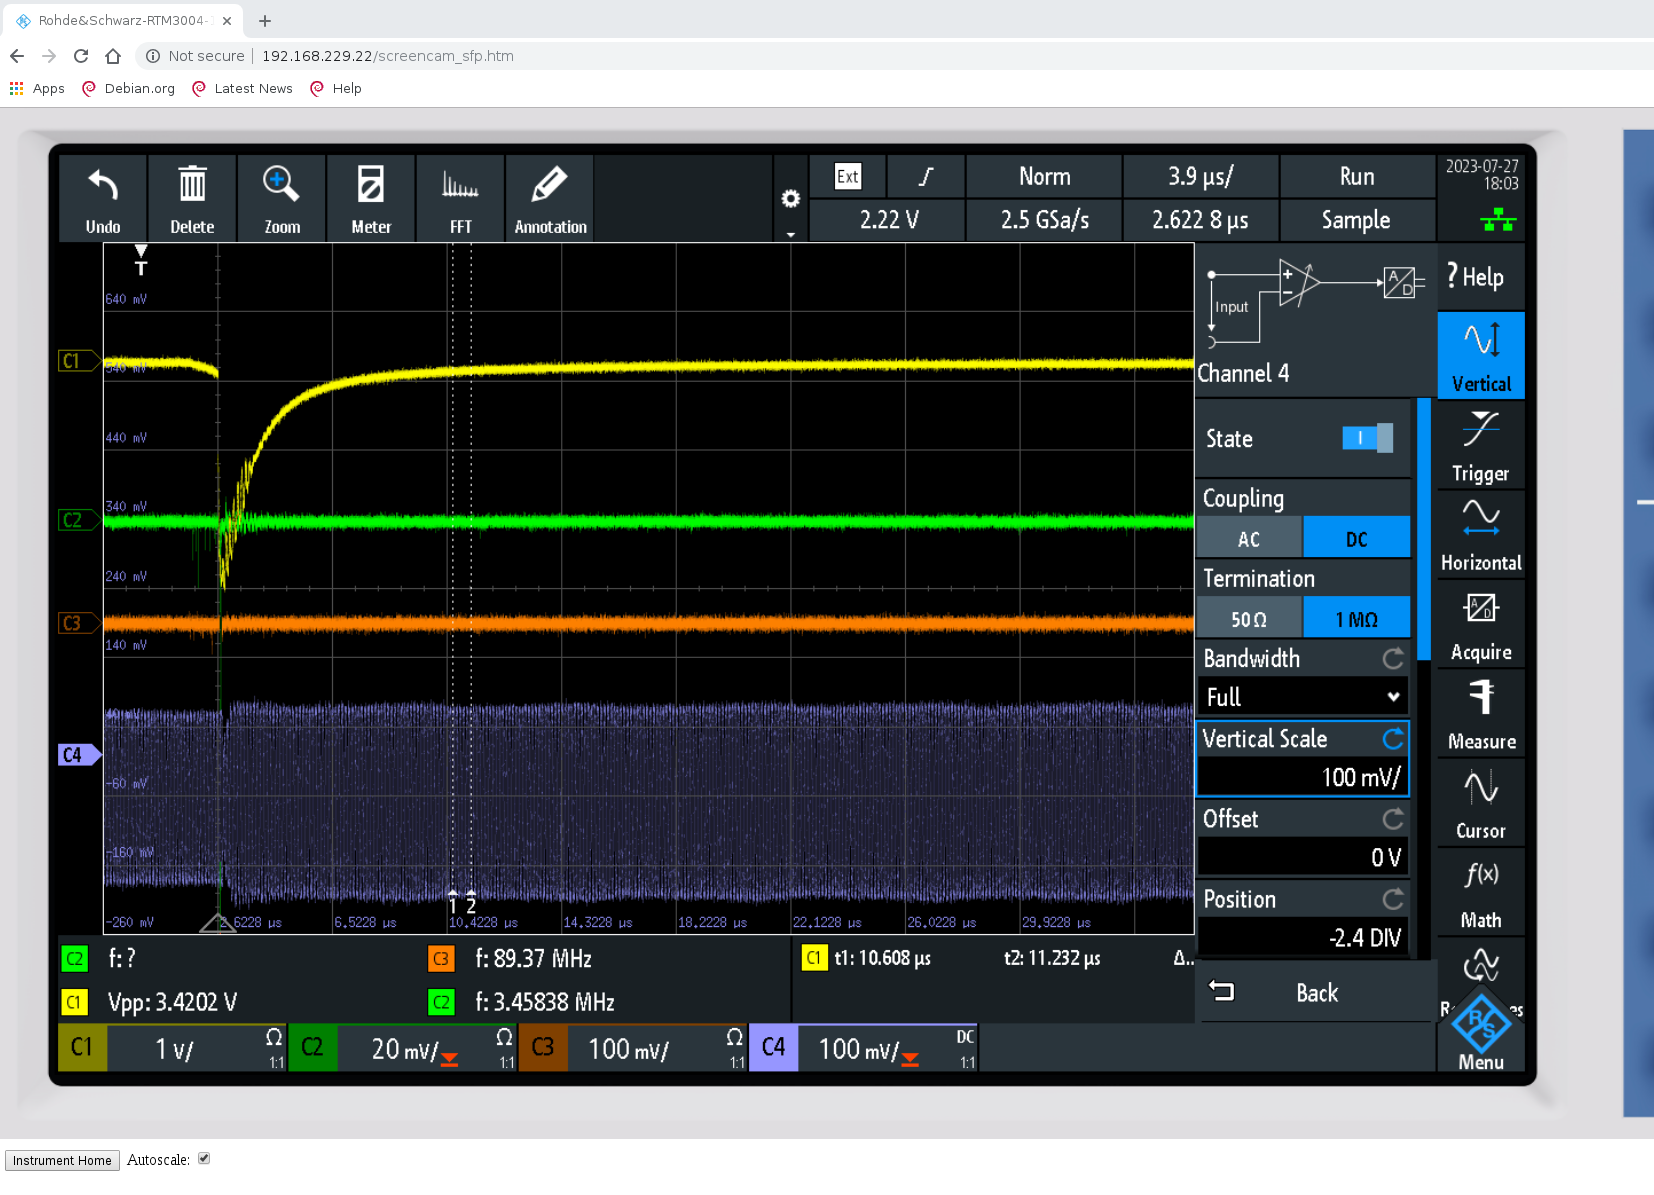
Task: Click the Instrument Home button
Action: 62,1160
